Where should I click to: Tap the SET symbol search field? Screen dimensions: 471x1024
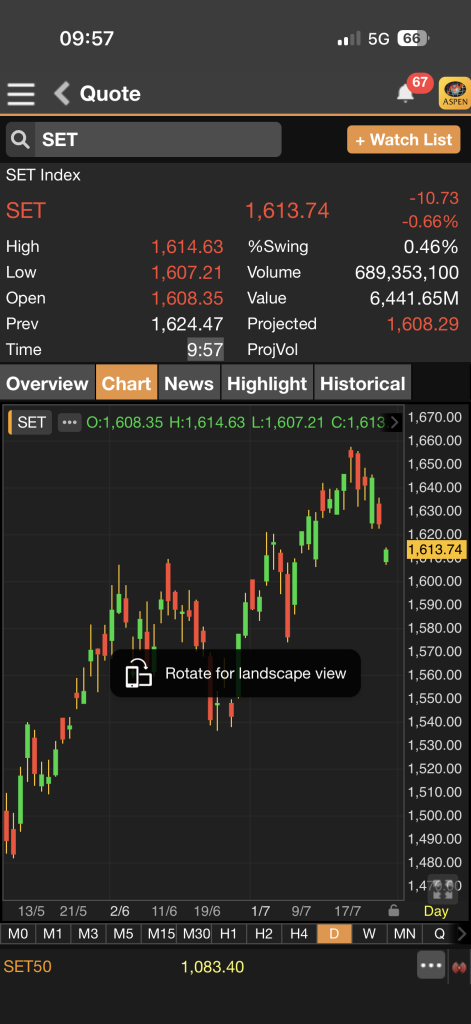click(x=158, y=139)
